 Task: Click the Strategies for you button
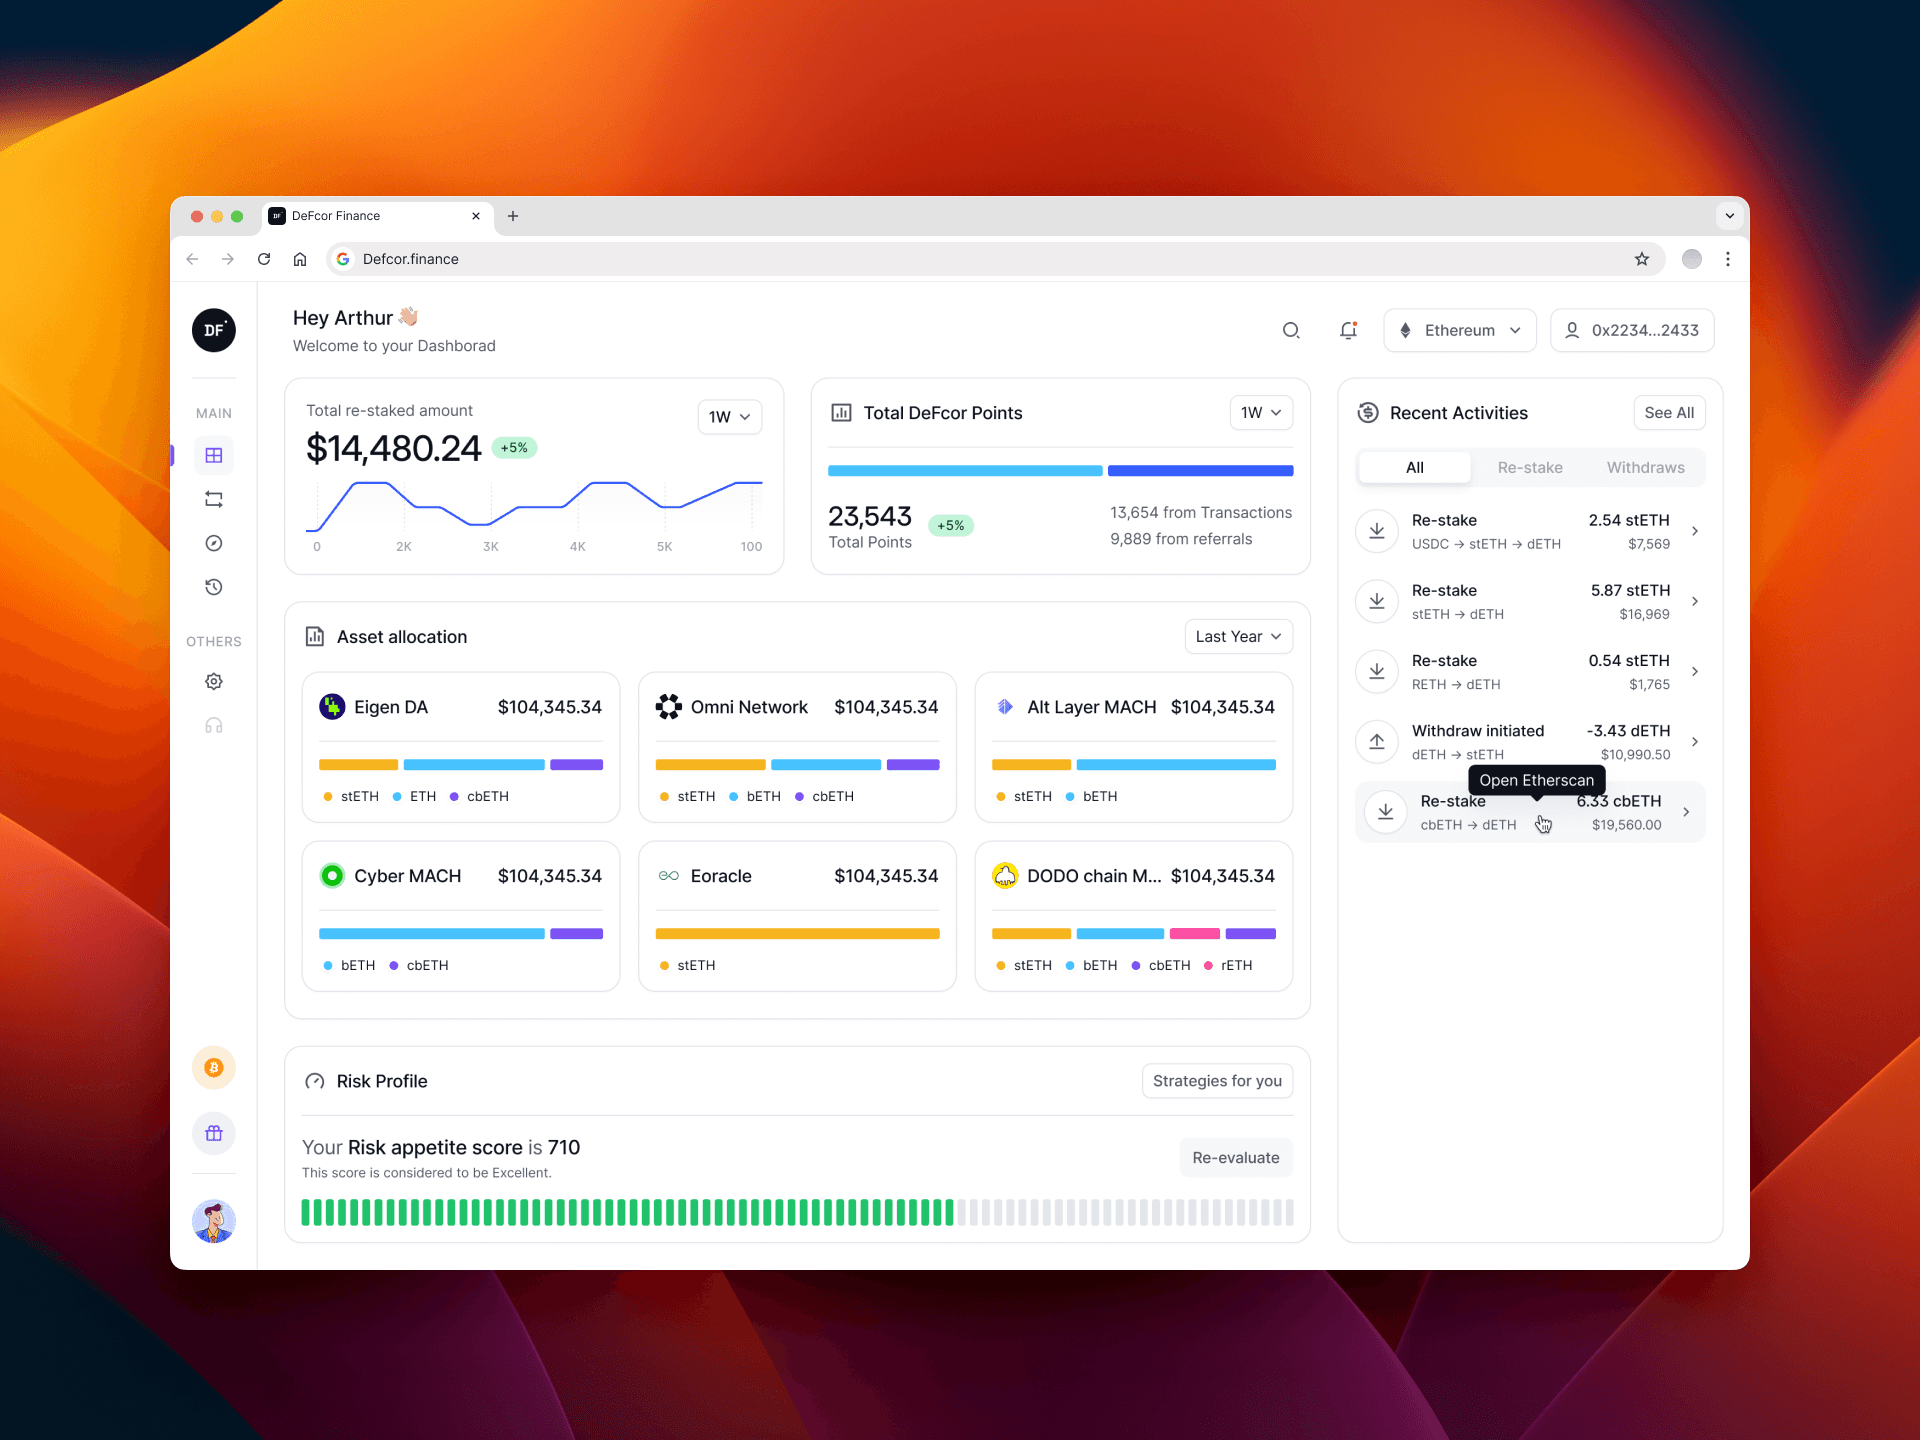pyautogui.click(x=1216, y=1081)
